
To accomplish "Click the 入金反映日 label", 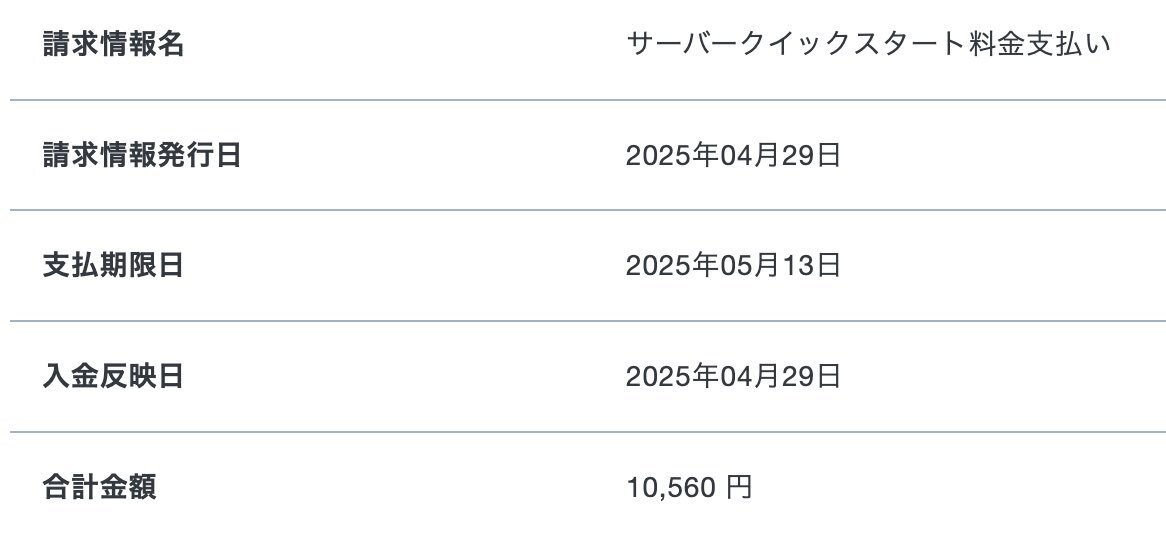I will click(x=113, y=376).
